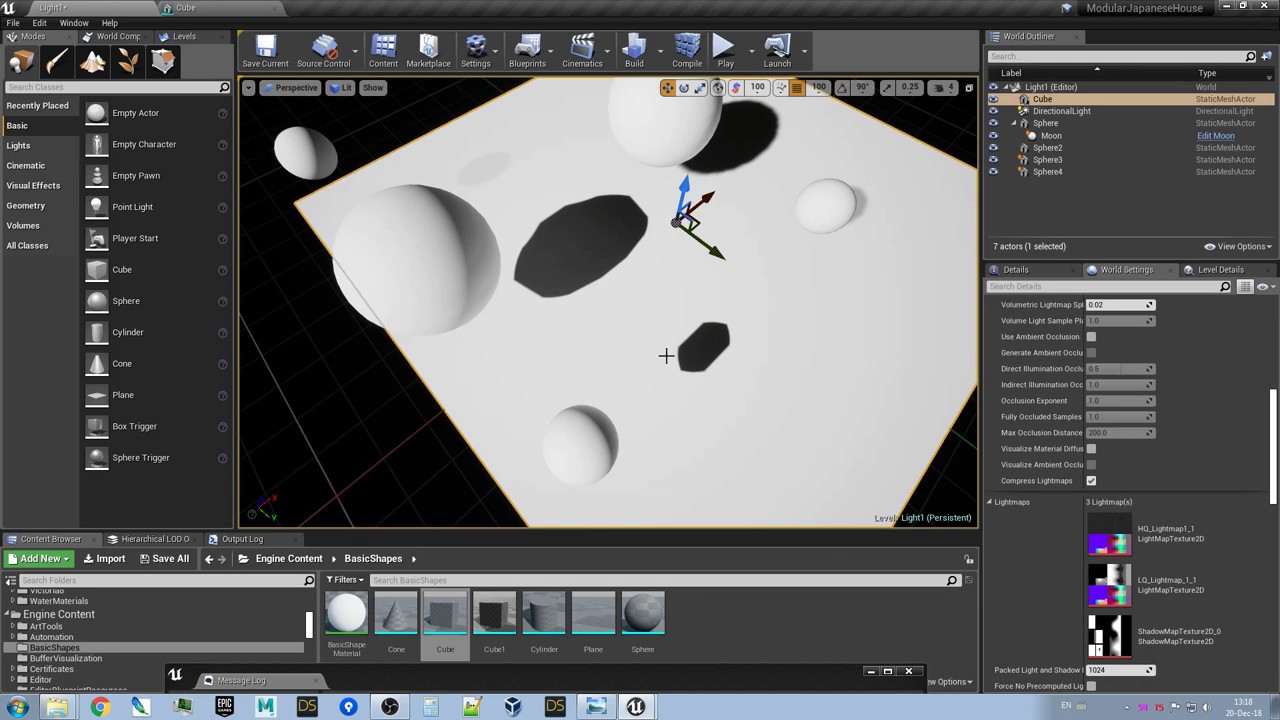Screen dimensions: 1280x720
Task: Open Lit view mode dropdown
Action: point(341,88)
